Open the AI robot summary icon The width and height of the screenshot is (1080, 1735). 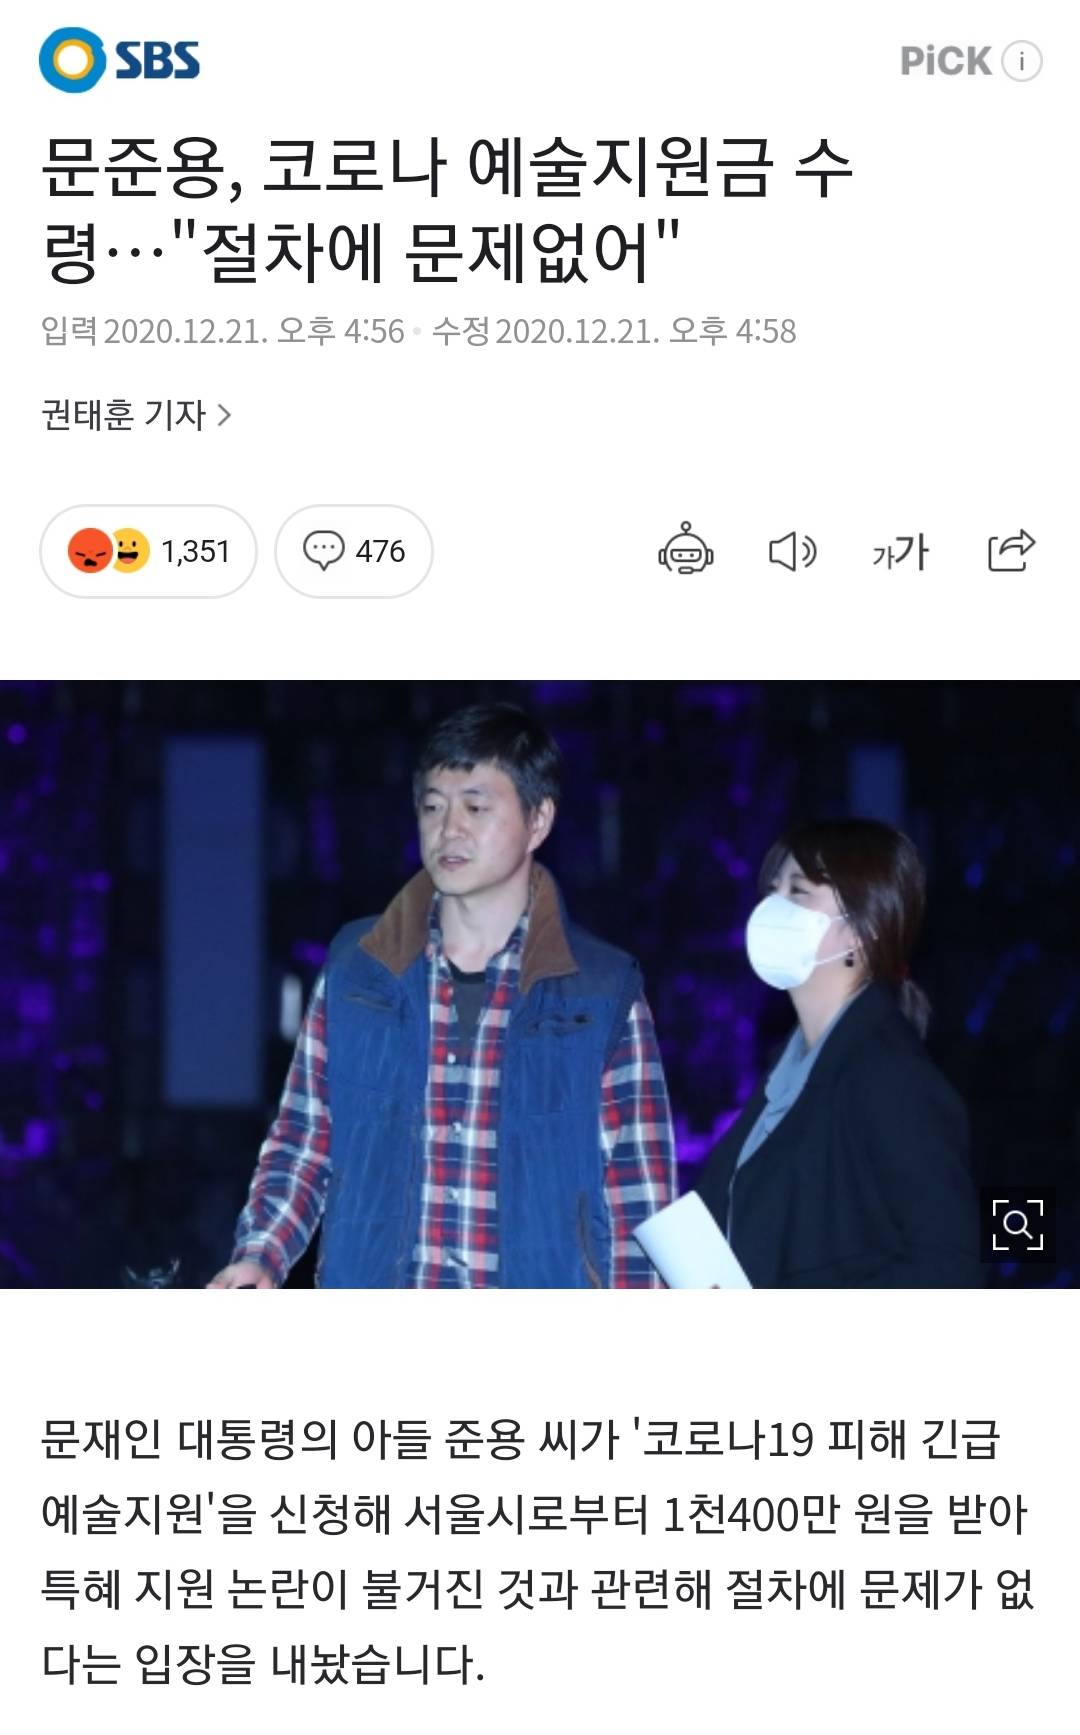point(685,549)
